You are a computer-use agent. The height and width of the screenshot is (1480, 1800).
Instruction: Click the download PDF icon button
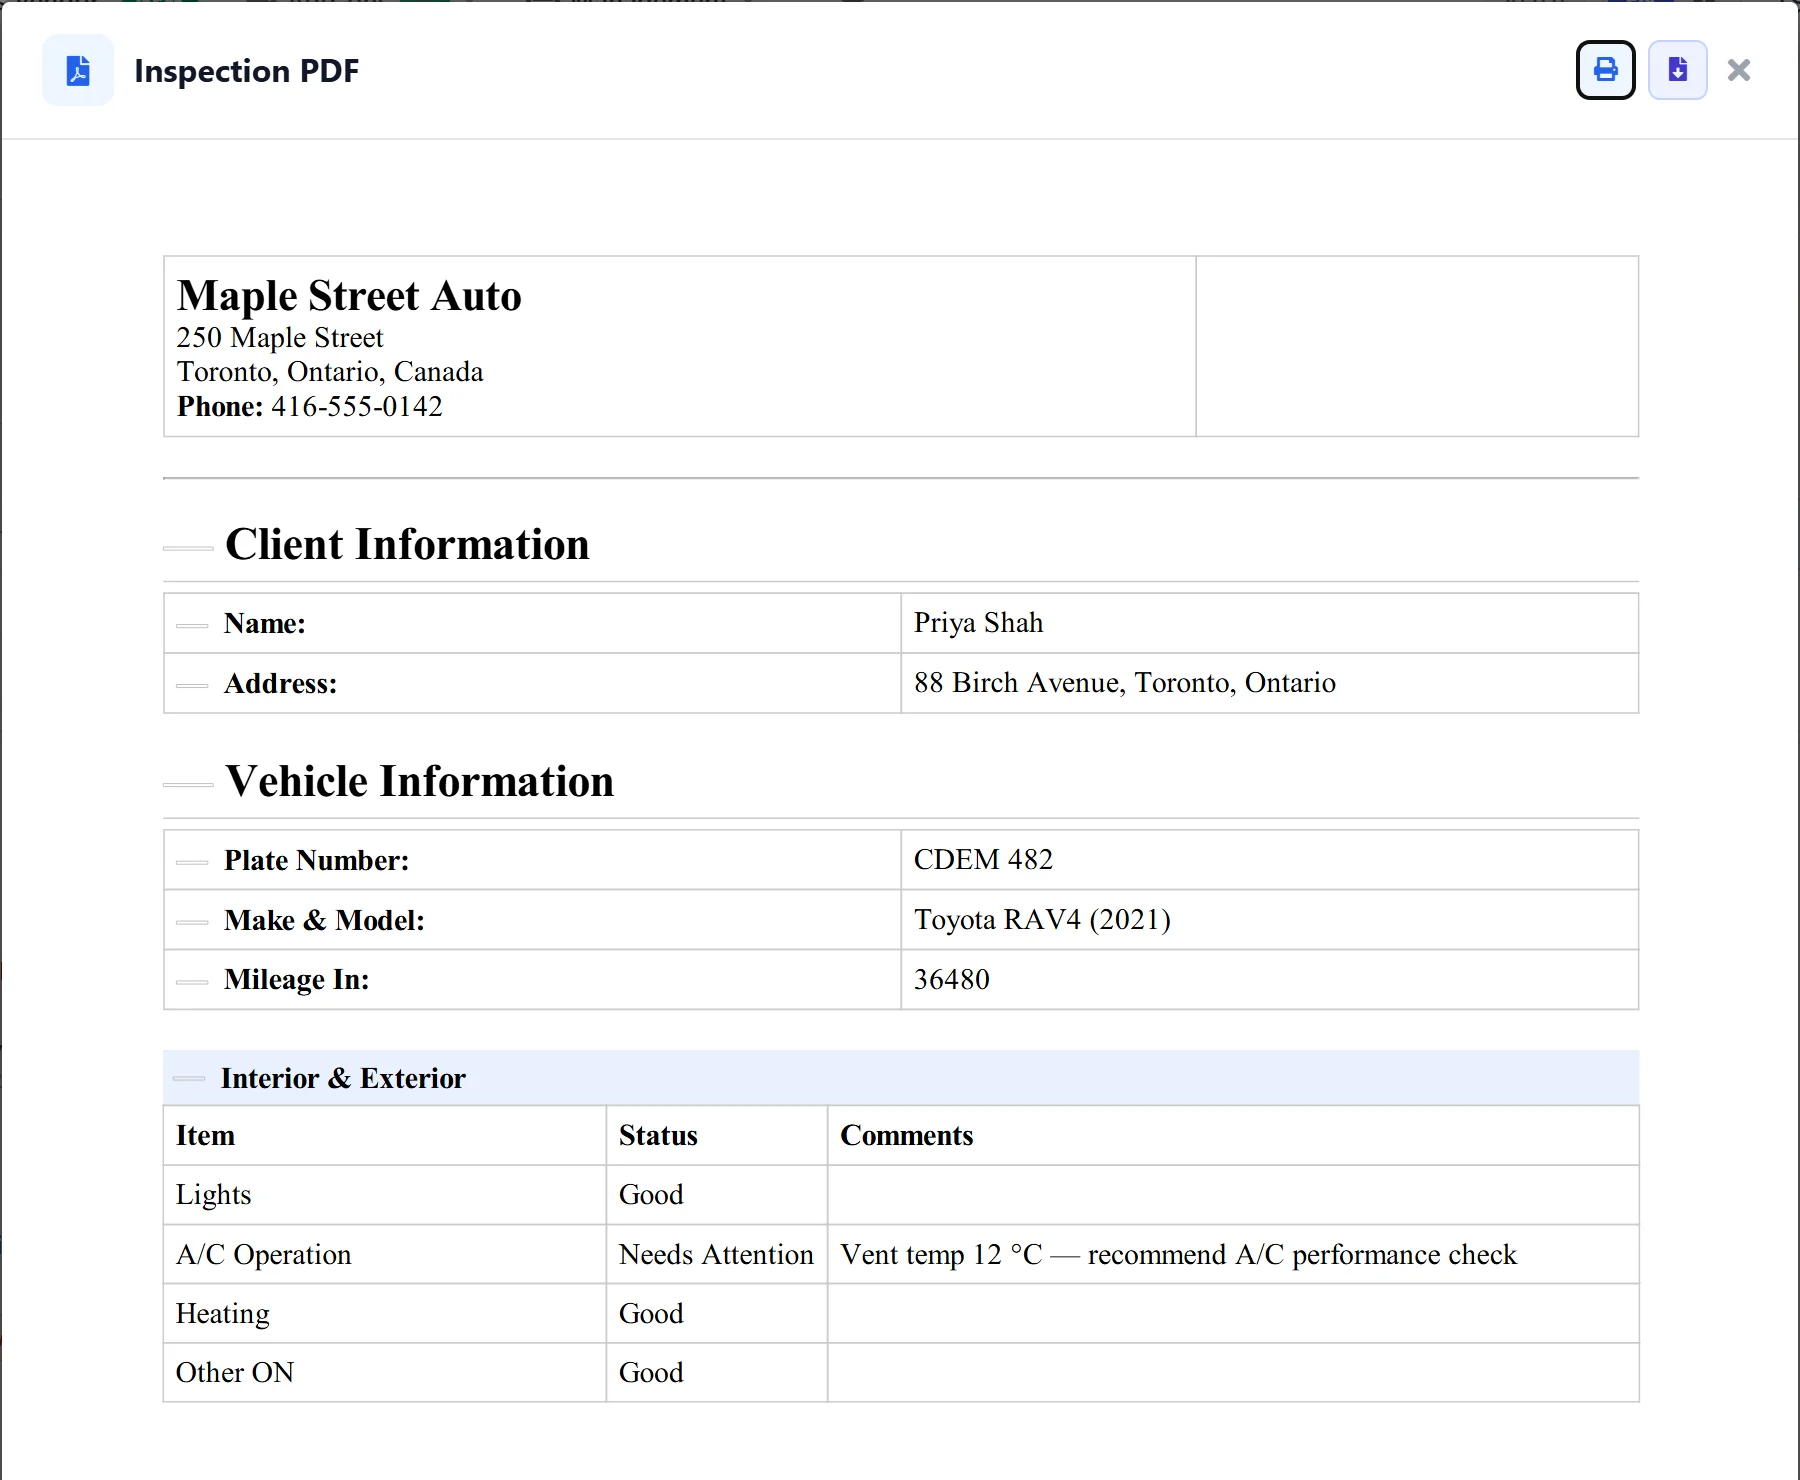1677,70
